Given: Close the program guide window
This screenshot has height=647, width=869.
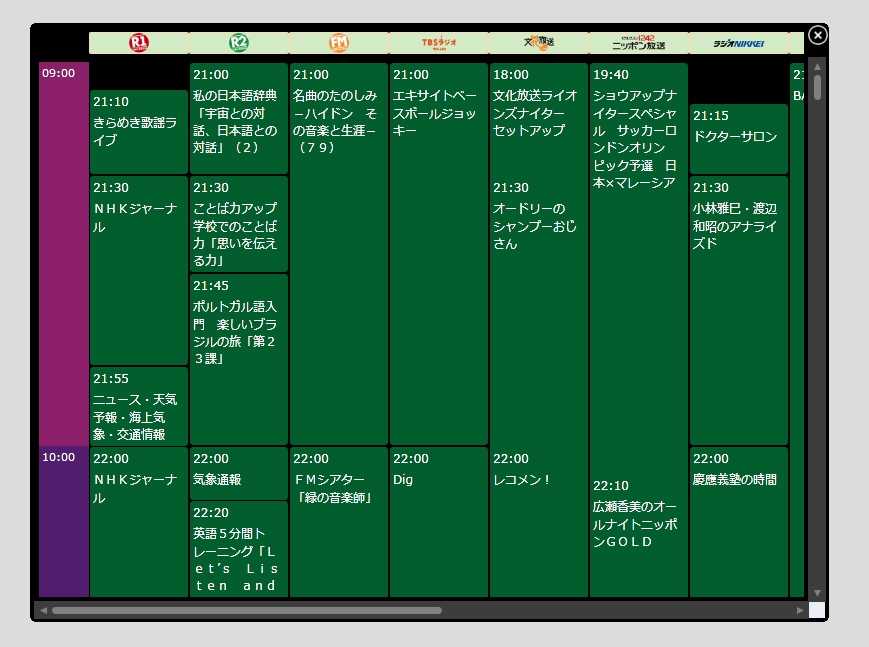Looking at the screenshot, I should pos(818,35).
